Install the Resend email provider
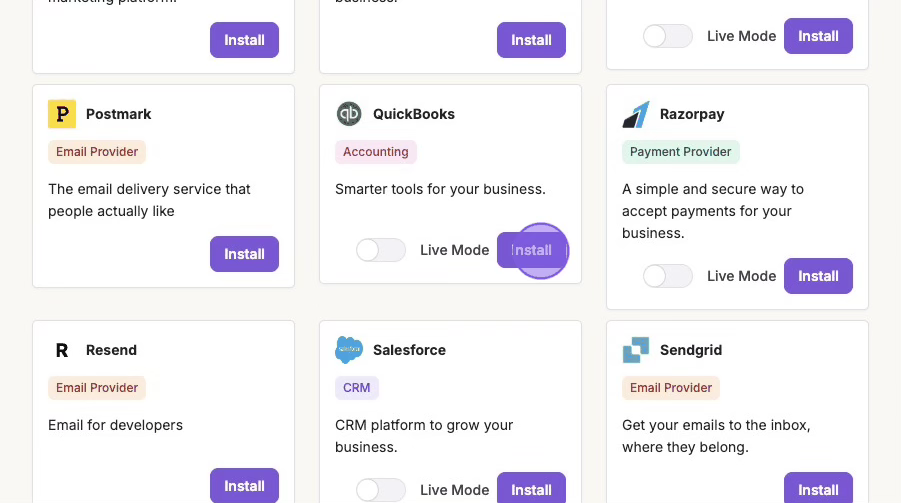The image size is (901, 503). coord(244,486)
